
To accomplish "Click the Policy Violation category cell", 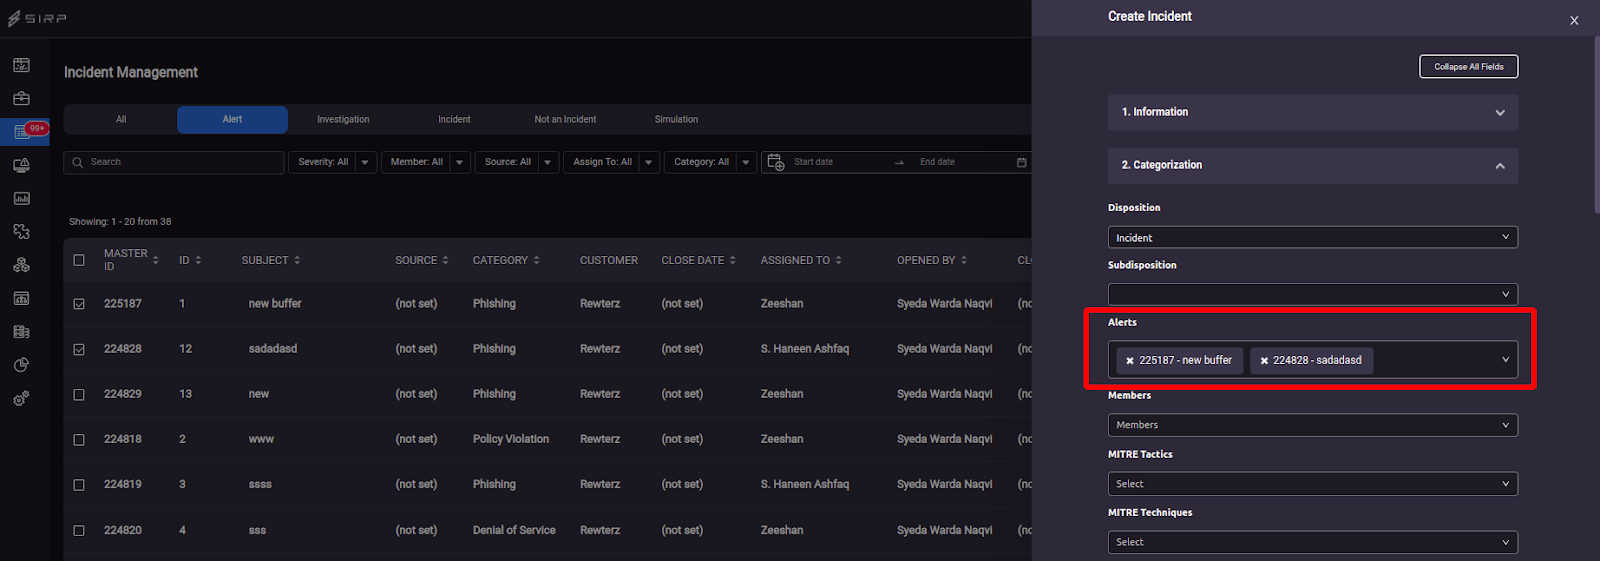I will click(511, 439).
